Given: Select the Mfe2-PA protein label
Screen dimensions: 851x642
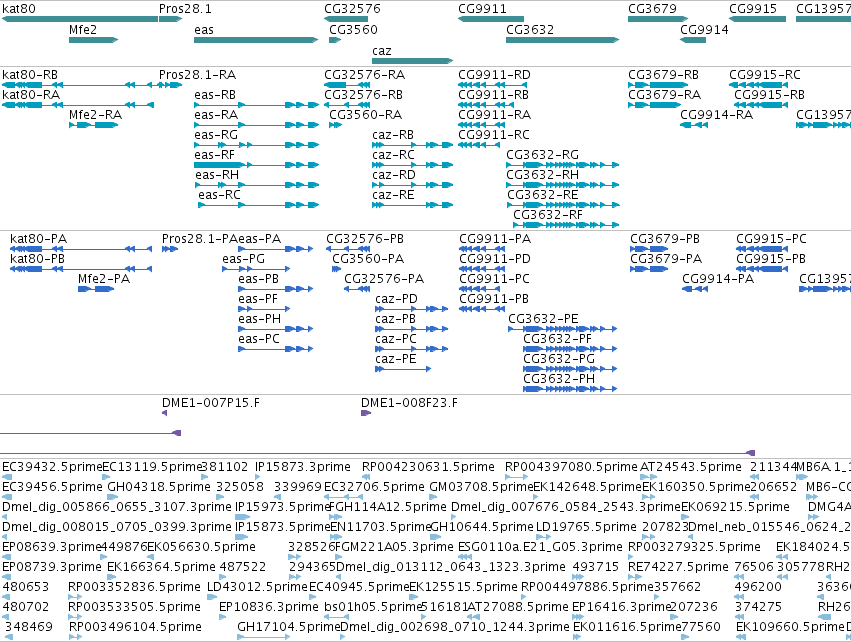Looking at the screenshot, I should coord(104,279).
